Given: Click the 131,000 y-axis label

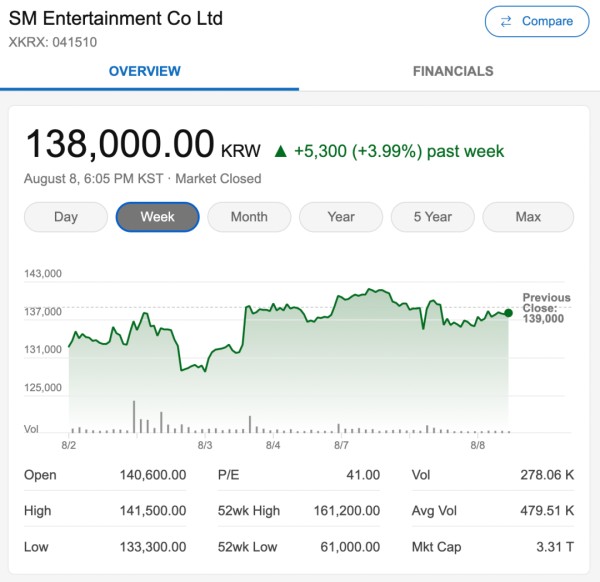Looking at the screenshot, I should 43,350.
